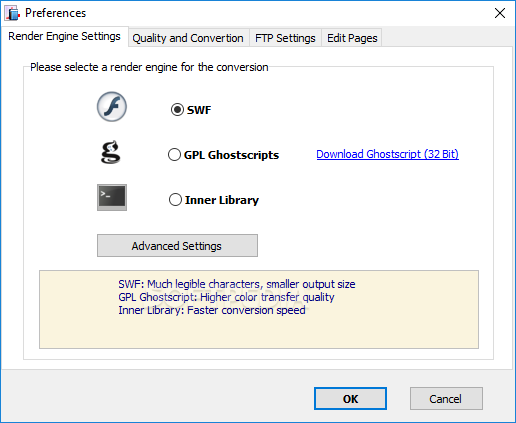
Task: Click the 'Please selecte a render engine' group label
Action: [x=149, y=67]
